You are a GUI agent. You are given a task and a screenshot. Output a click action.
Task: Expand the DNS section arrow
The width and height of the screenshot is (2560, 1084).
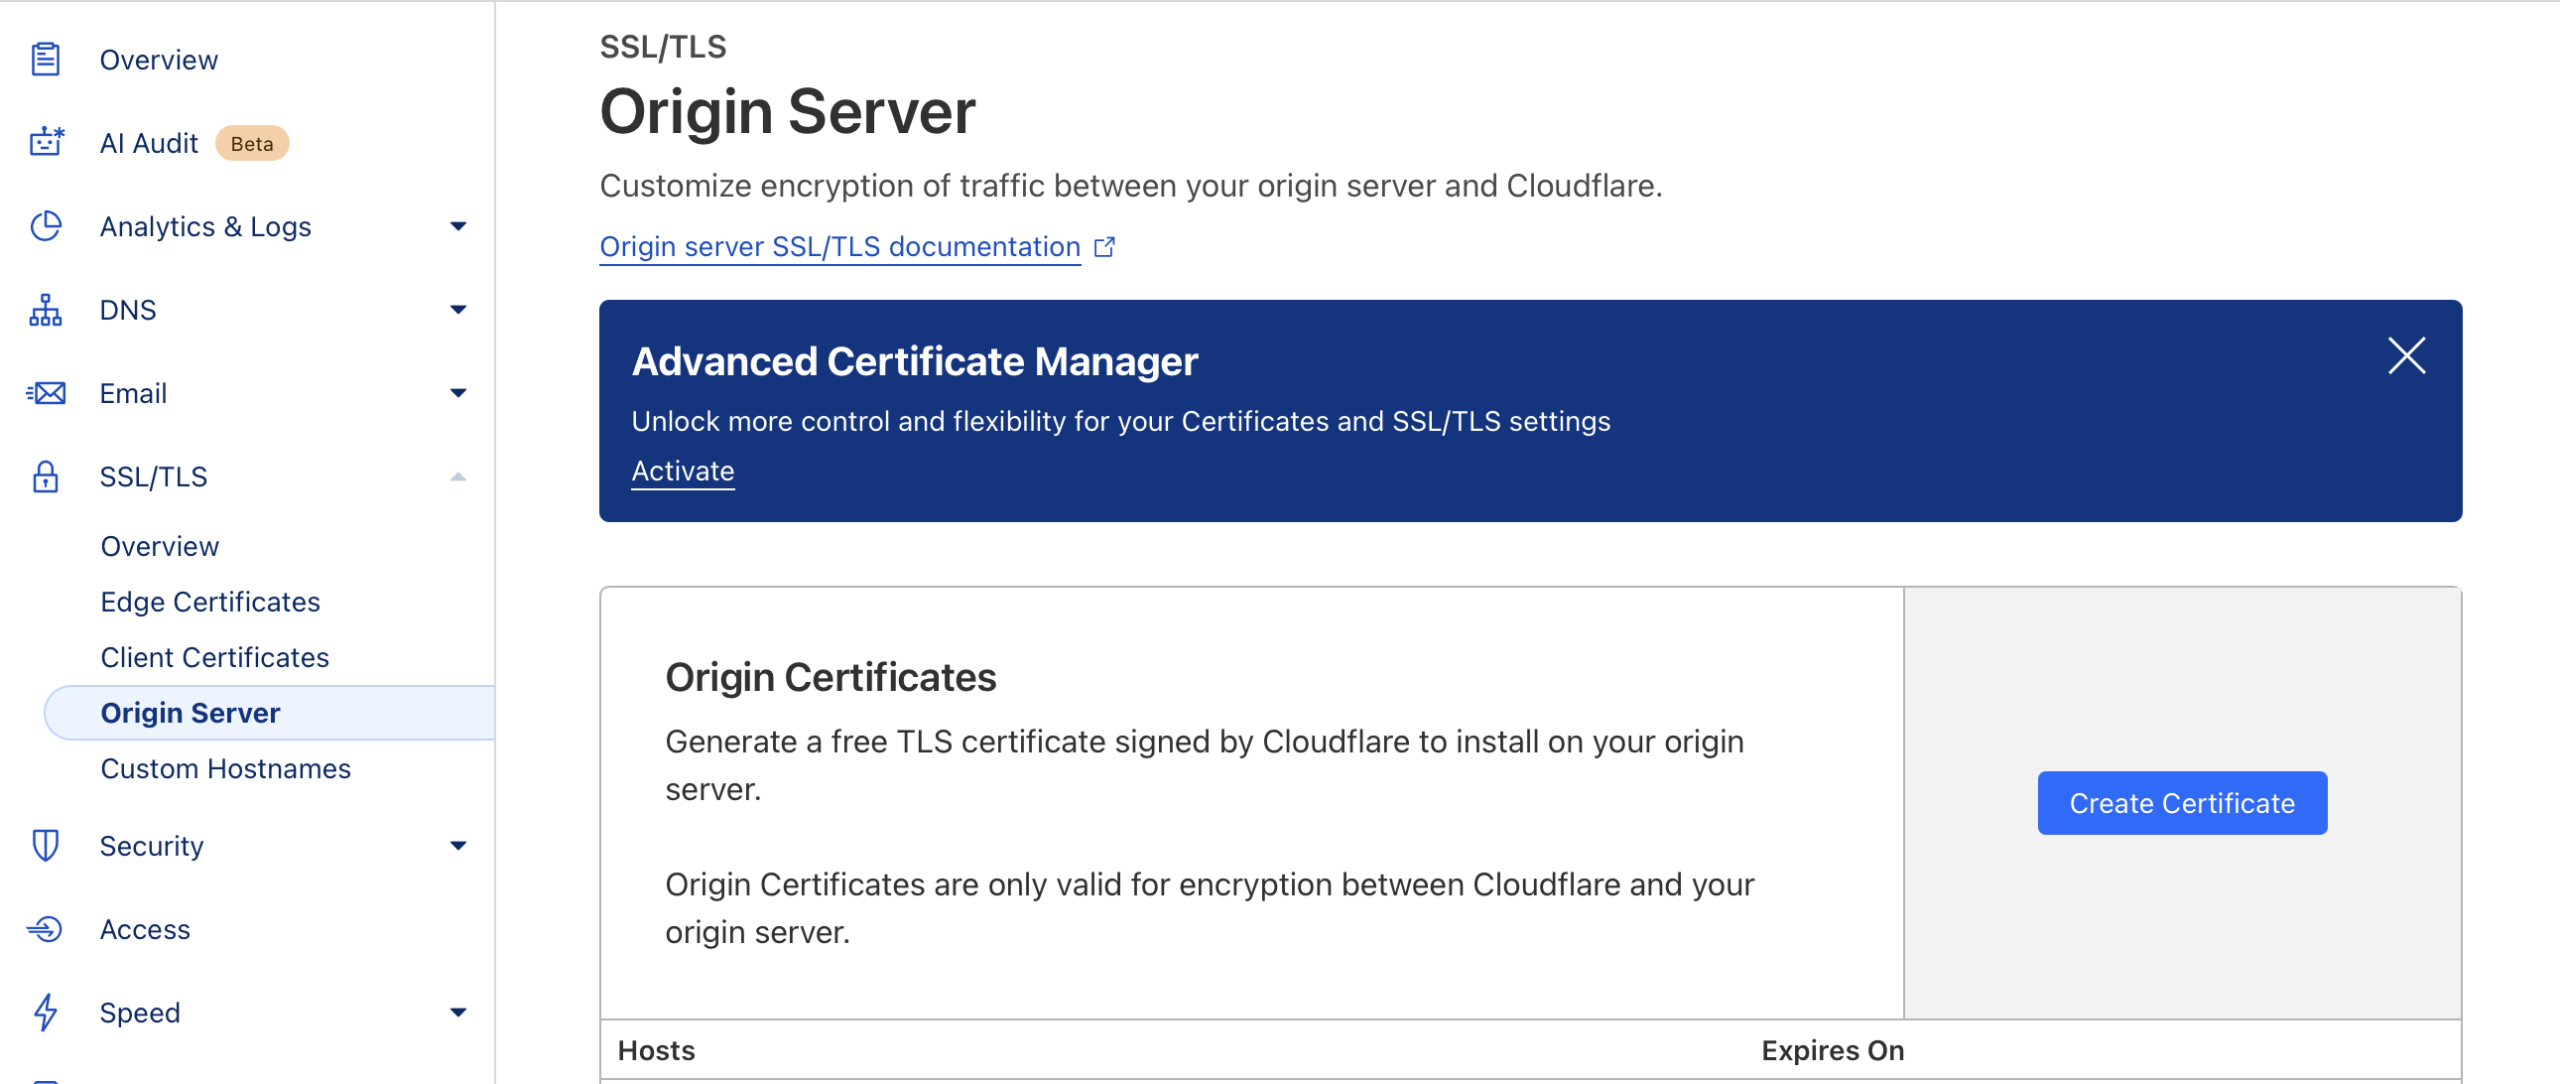point(458,310)
